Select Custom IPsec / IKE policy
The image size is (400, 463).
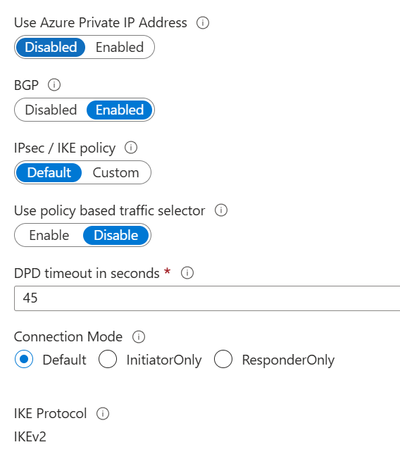click(x=116, y=173)
